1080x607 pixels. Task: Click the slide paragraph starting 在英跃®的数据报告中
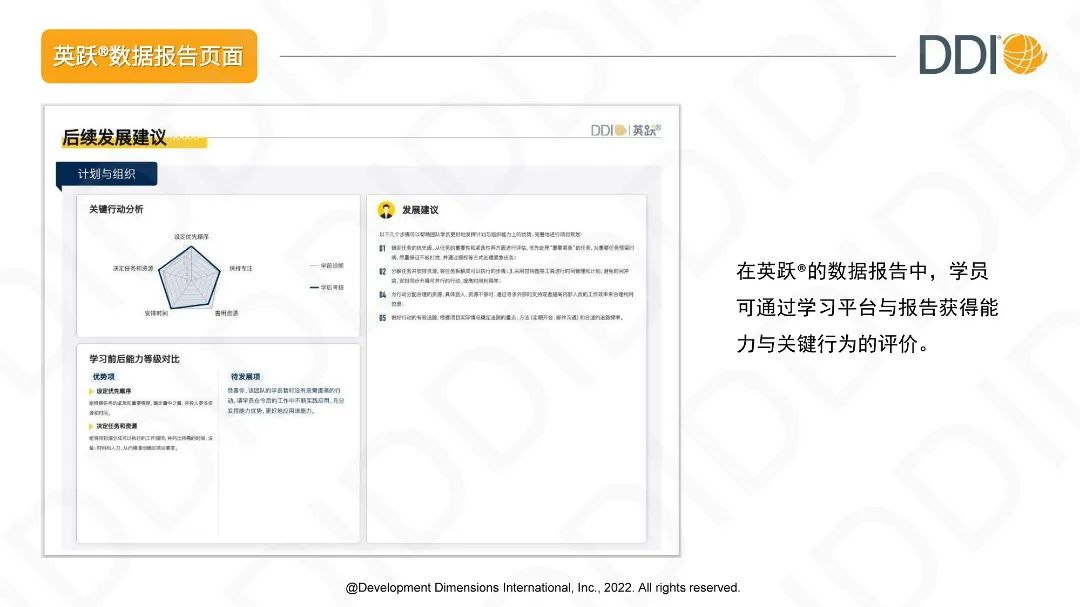point(867,307)
